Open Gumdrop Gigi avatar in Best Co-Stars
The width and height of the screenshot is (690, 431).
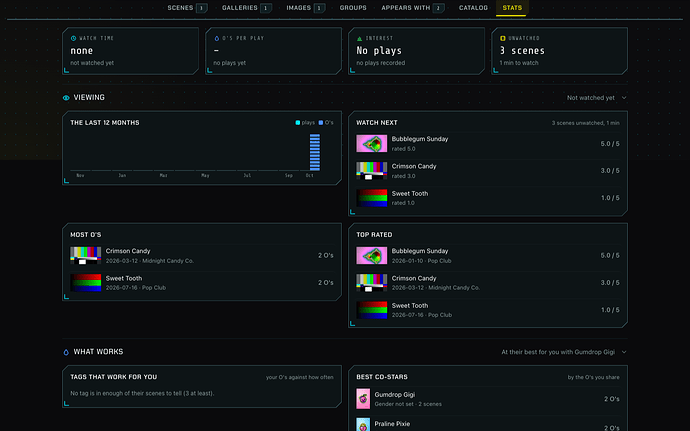[363, 399]
